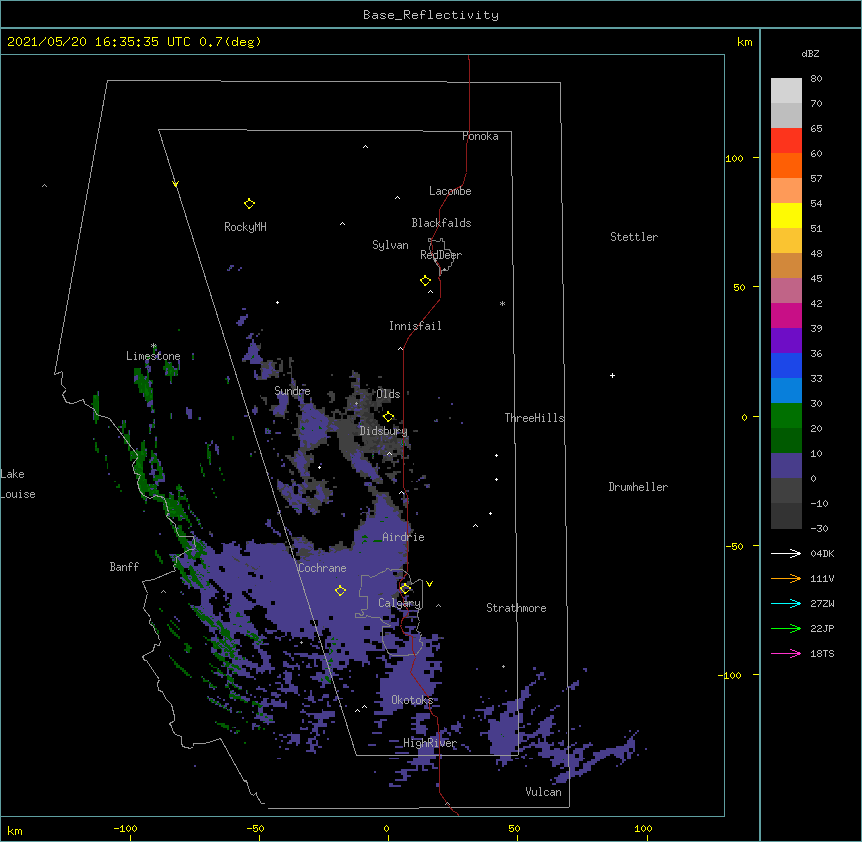Click the blue 36 dBZ color swatch

(786, 365)
